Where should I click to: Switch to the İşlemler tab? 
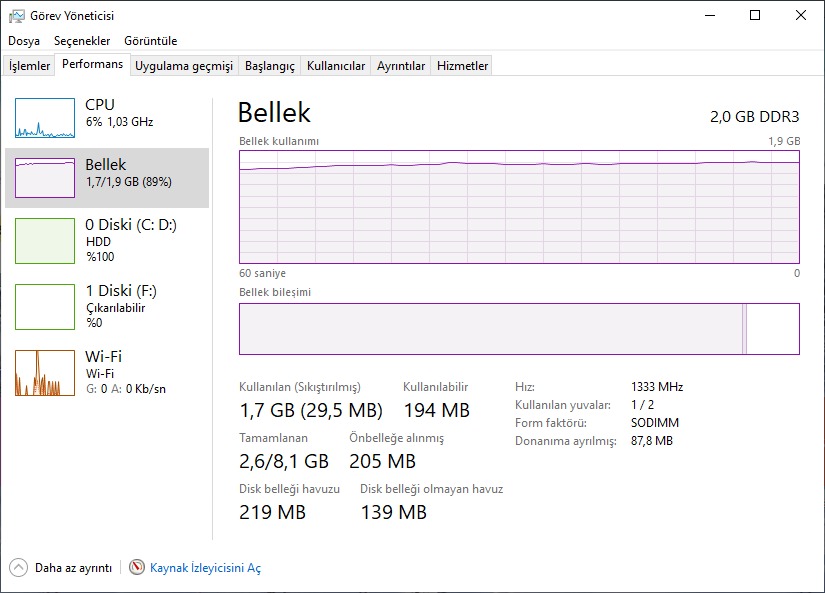pos(29,66)
